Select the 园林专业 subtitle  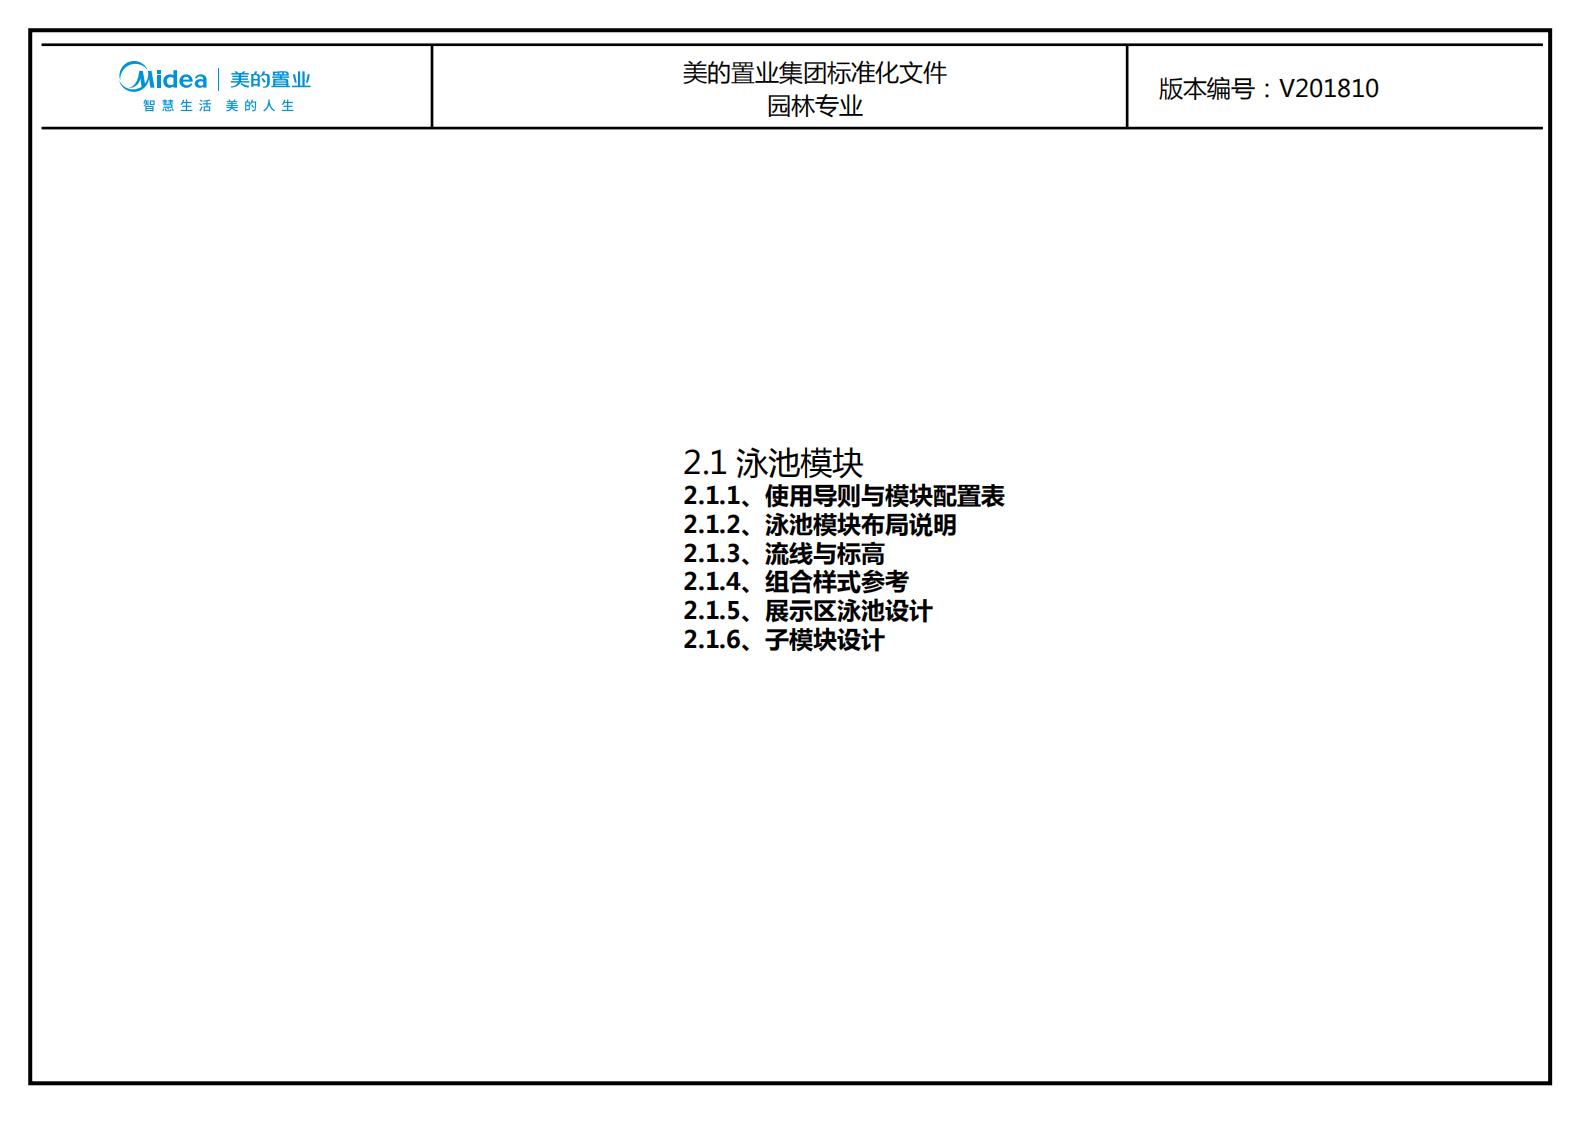point(814,106)
